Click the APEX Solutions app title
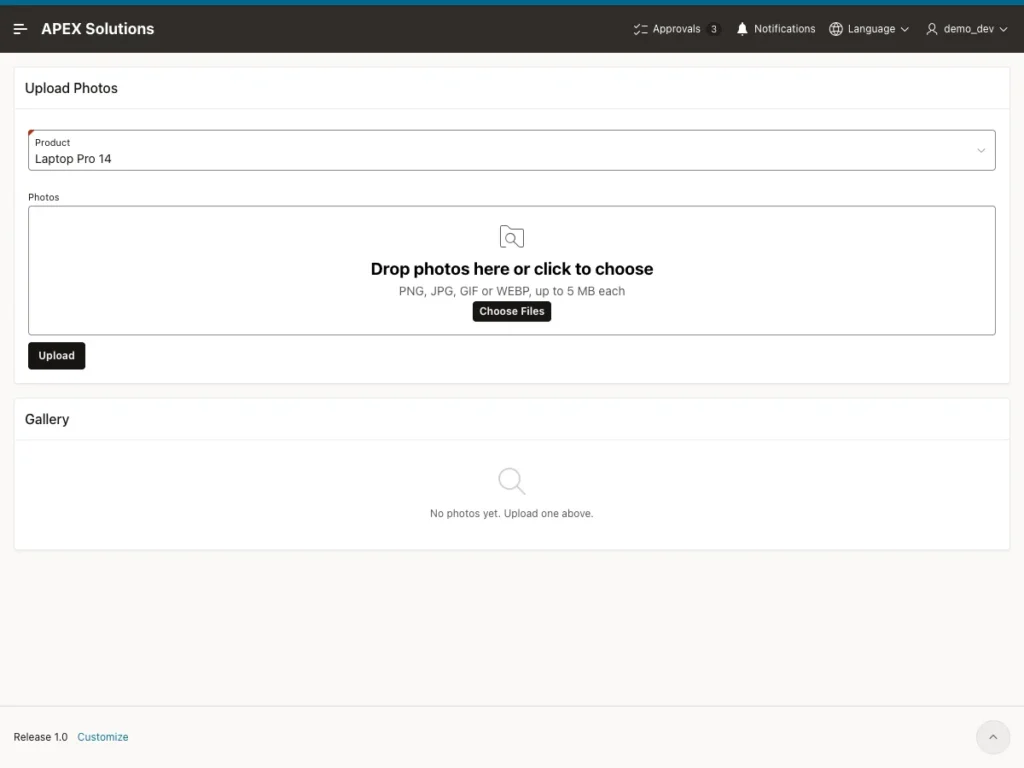This screenshot has width=1024, height=768. (98, 29)
